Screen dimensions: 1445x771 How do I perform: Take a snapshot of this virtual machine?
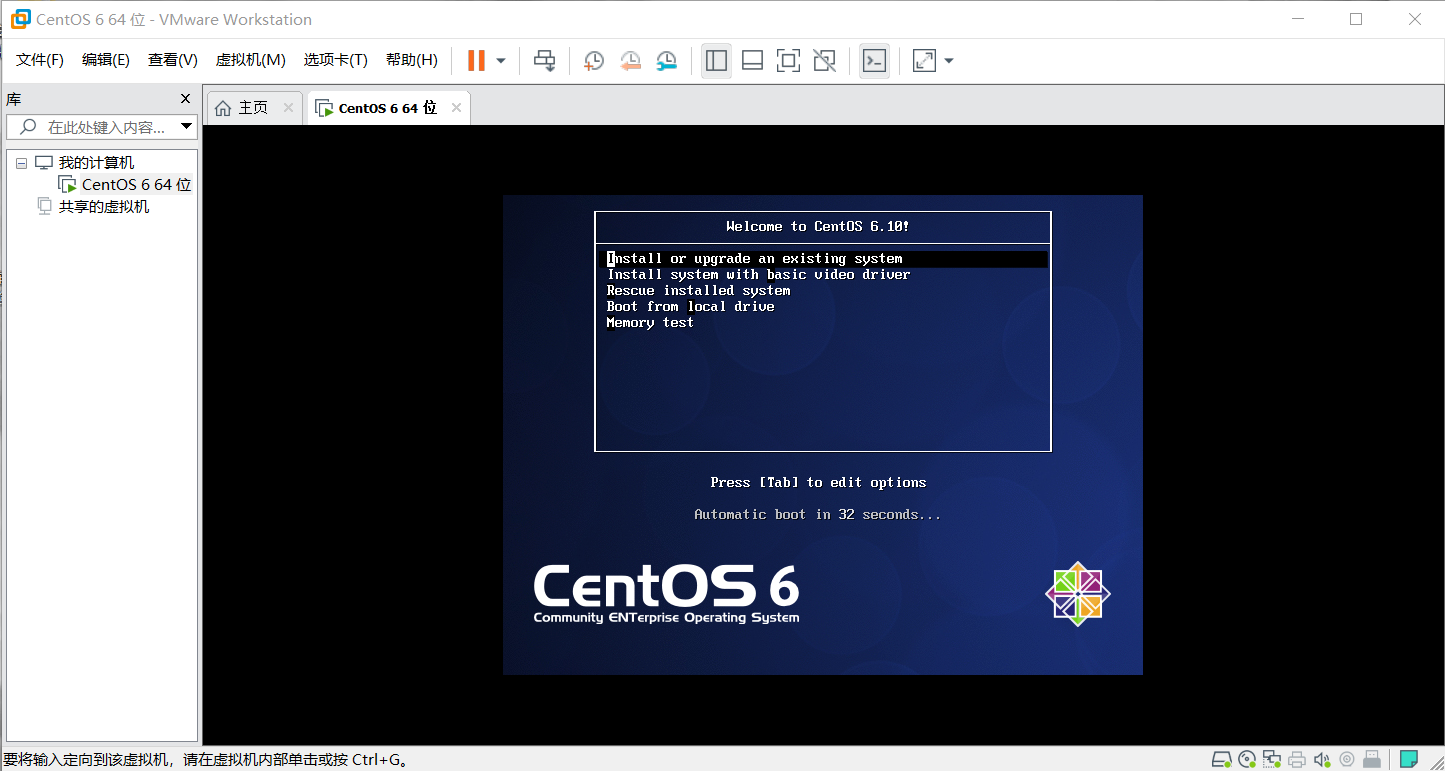point(594,61)
